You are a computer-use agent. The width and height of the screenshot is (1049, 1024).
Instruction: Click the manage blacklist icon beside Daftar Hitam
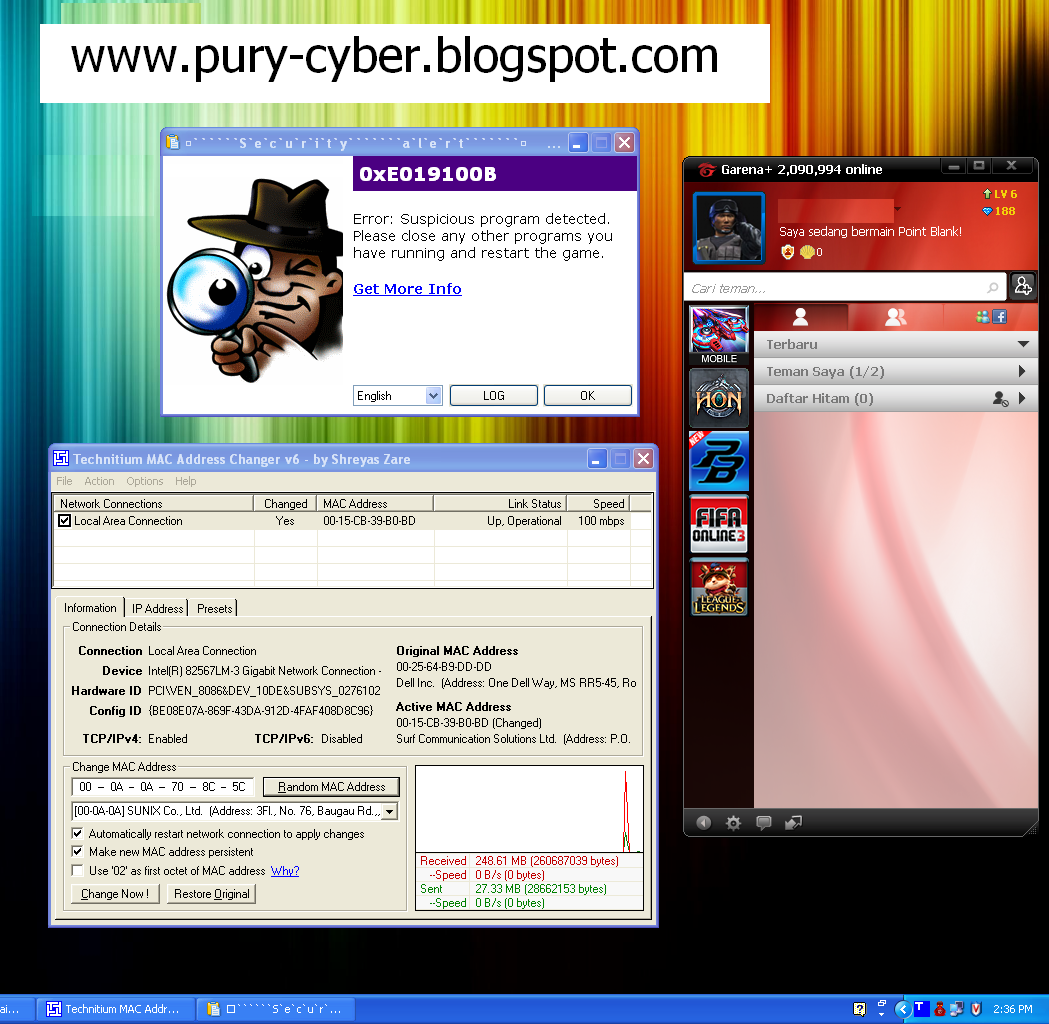tap(1000, 399)
